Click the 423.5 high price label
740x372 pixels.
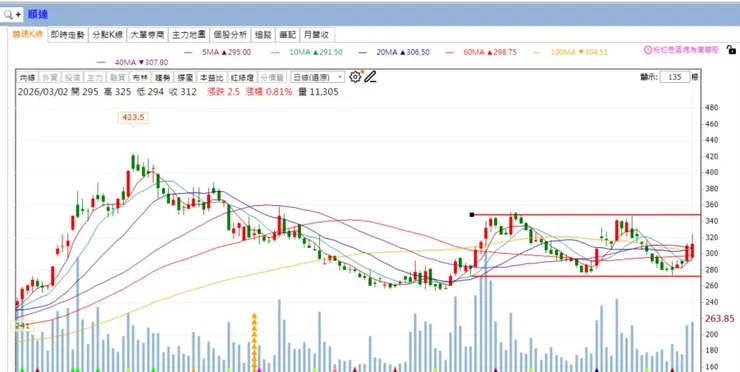133,117
